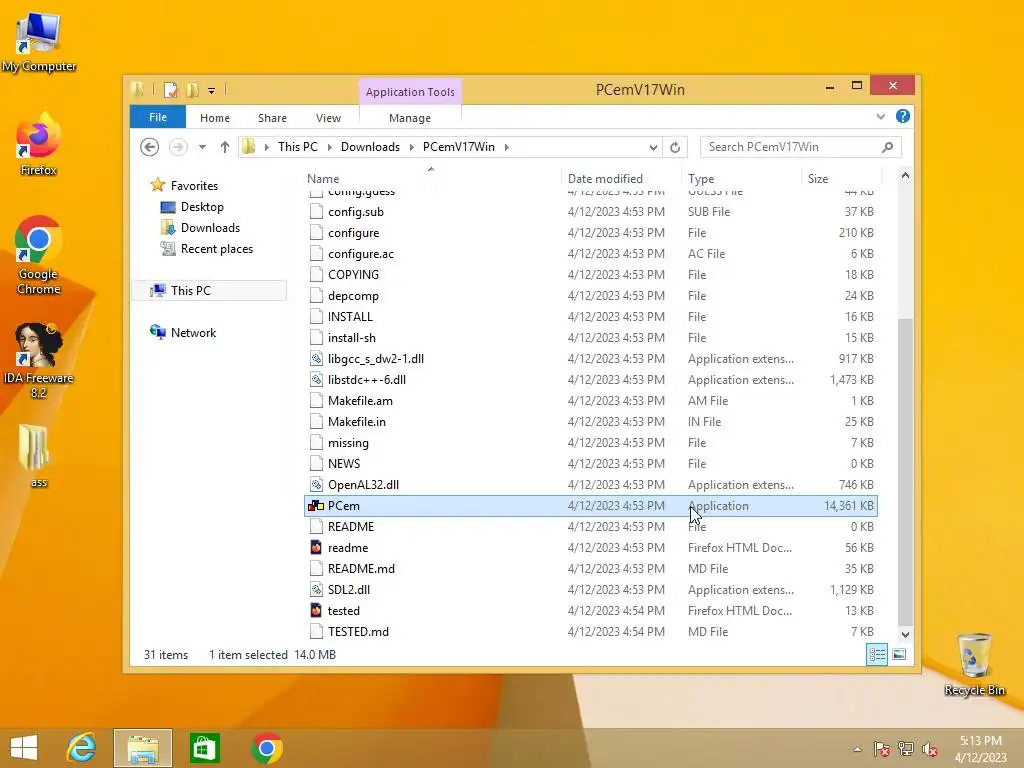Open the Manage ribbon tab
1024x768 pixels.
(409, 118)
